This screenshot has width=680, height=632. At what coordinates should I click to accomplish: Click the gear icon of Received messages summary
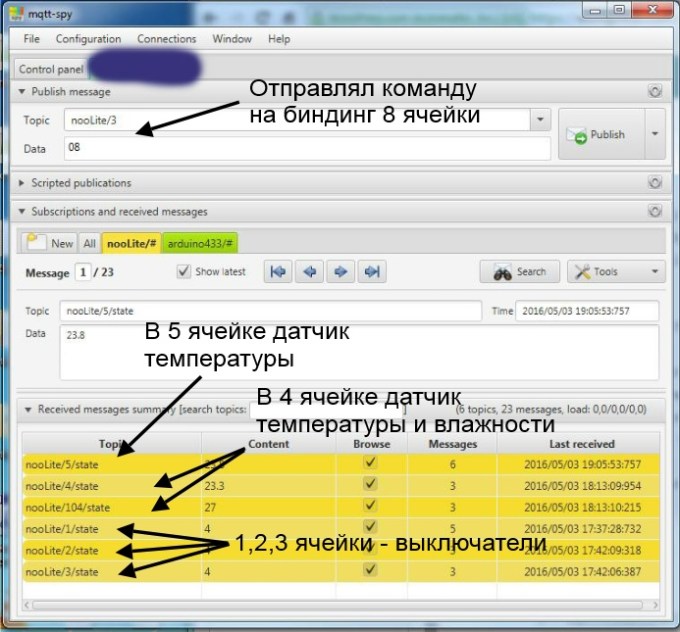(x=655, y=409)
